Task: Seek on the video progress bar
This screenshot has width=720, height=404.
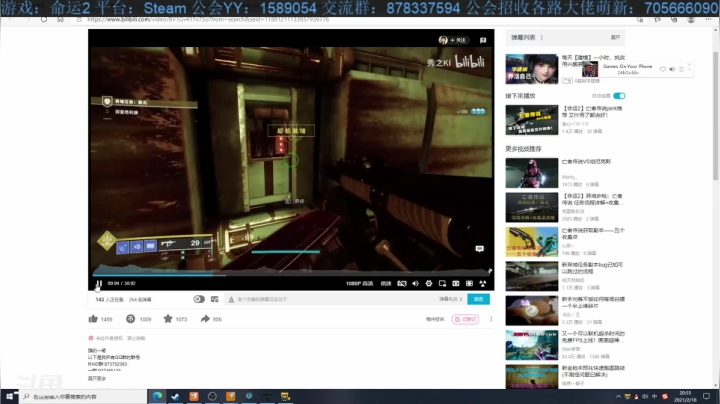Action: [291, 275]
